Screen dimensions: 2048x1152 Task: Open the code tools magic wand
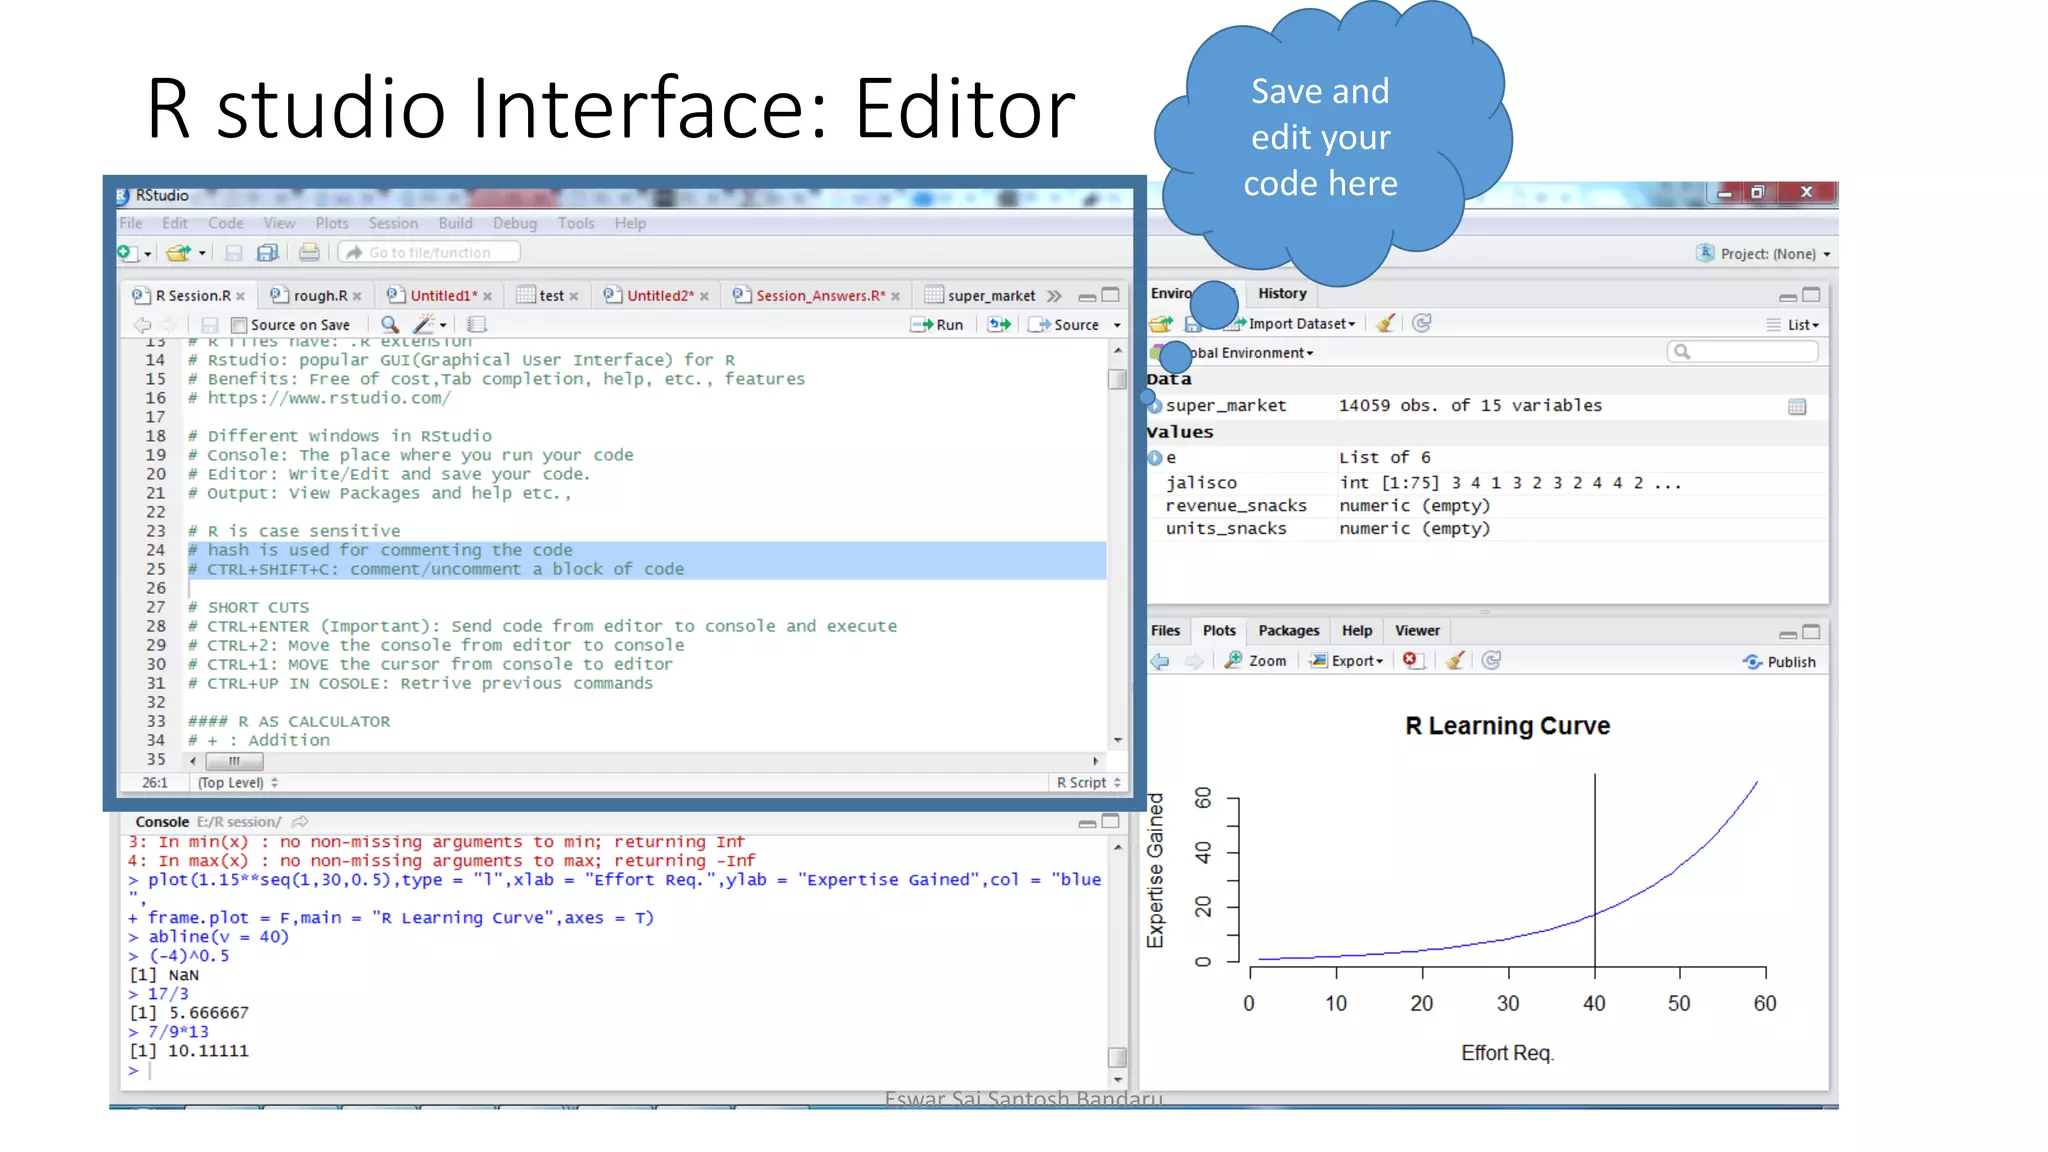click(424, 325)
